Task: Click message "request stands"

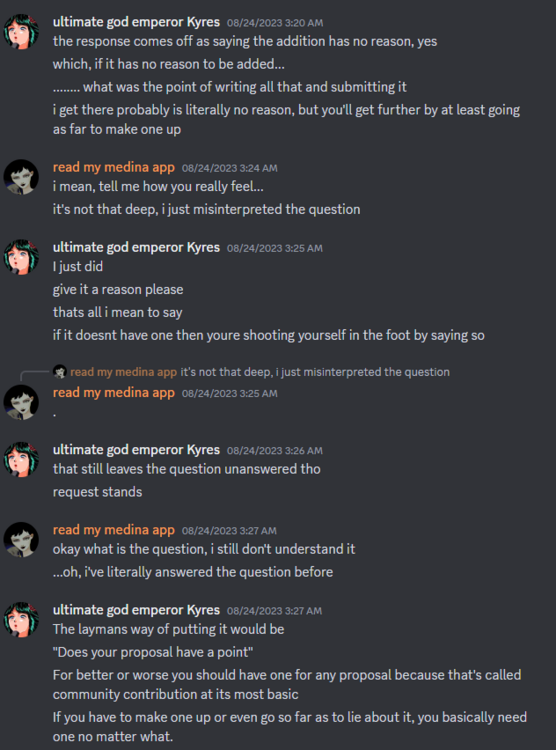Action: pos(98,492)
